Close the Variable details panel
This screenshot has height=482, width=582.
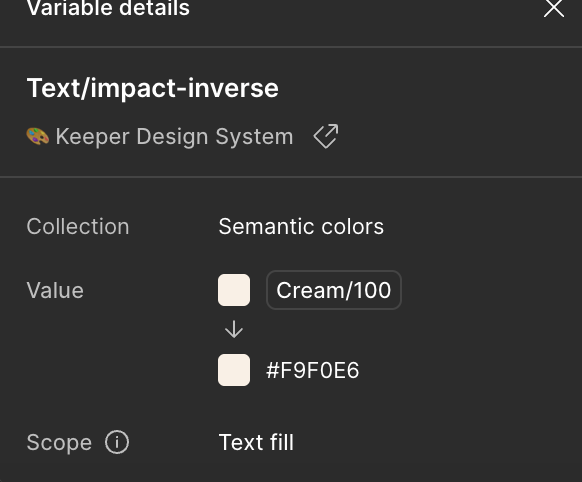click(554, 8)
